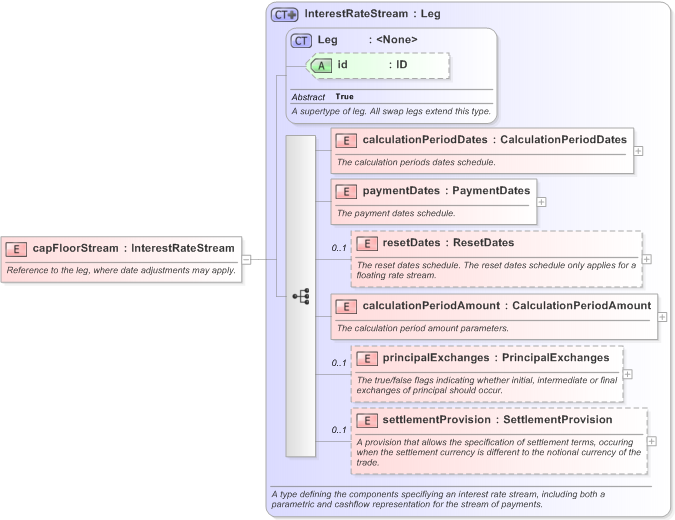This screenshot has height=520, width=675.
Task: Collapse the capFloorStream element node
Action: point(246,260)
